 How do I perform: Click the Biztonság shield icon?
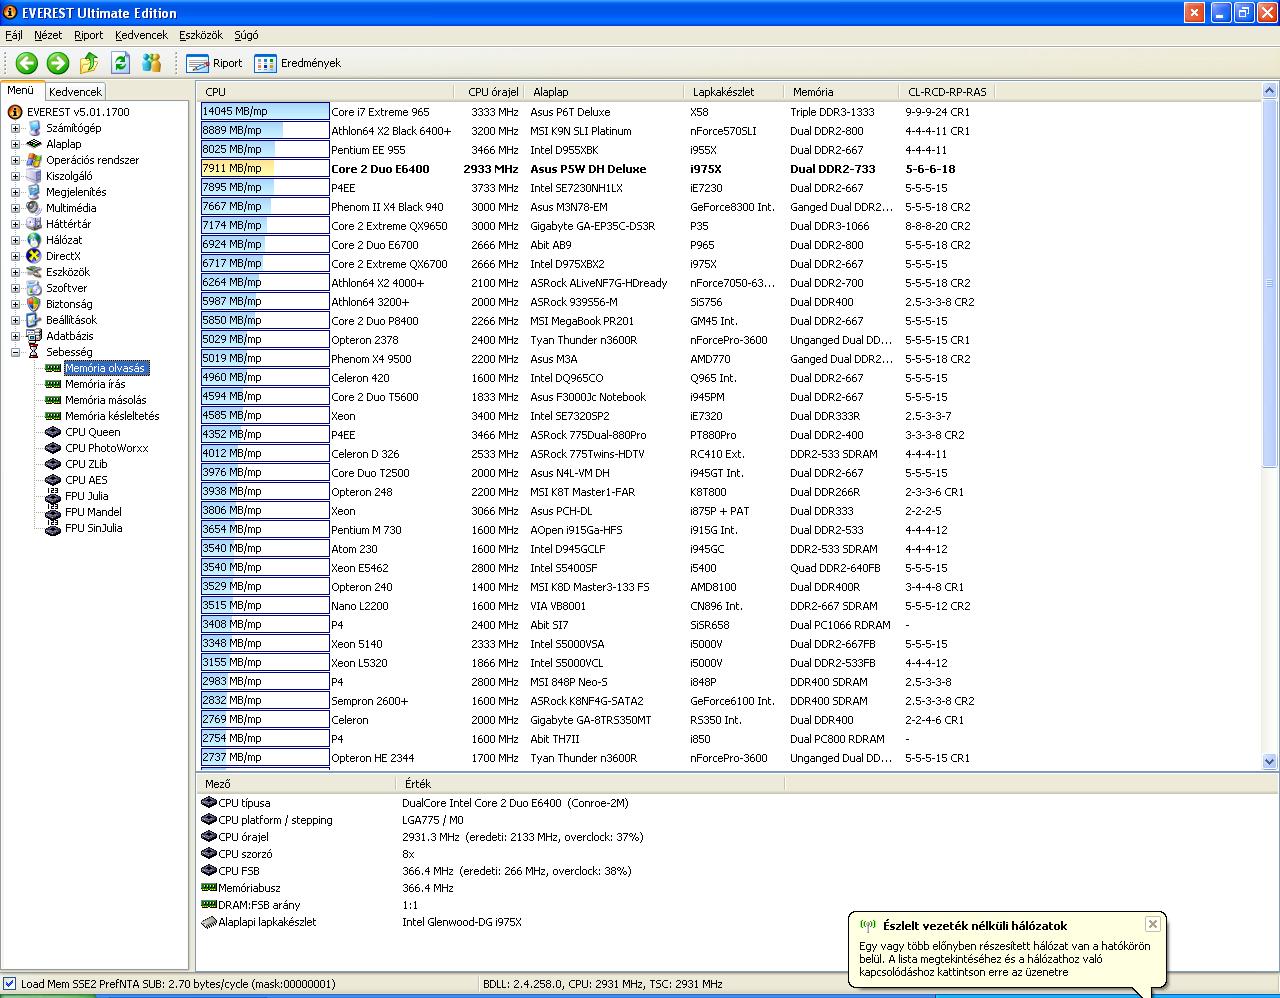coord(34,304)
